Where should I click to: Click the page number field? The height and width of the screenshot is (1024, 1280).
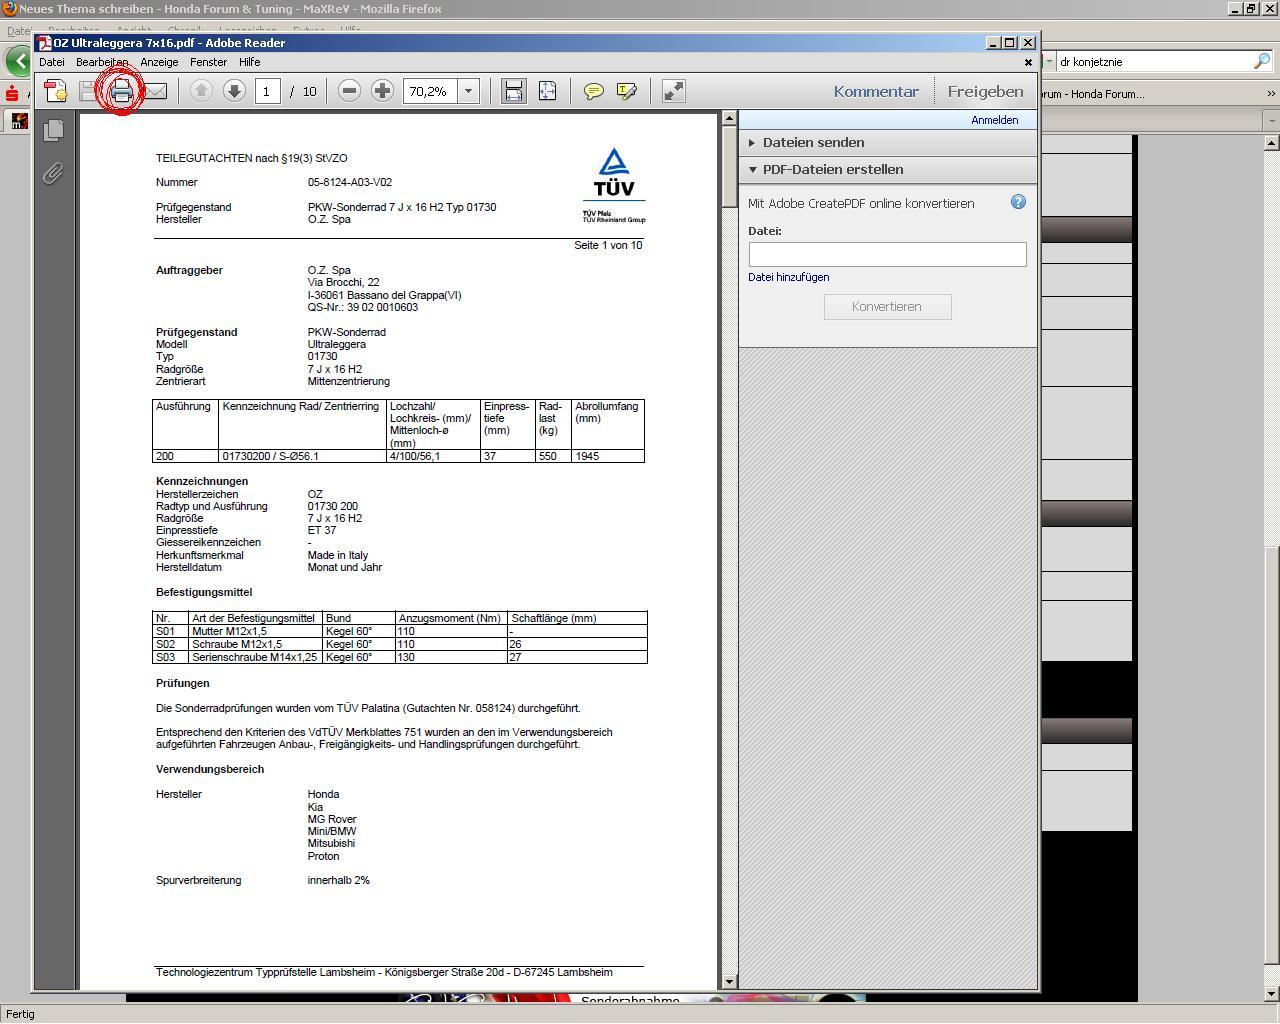267,91
